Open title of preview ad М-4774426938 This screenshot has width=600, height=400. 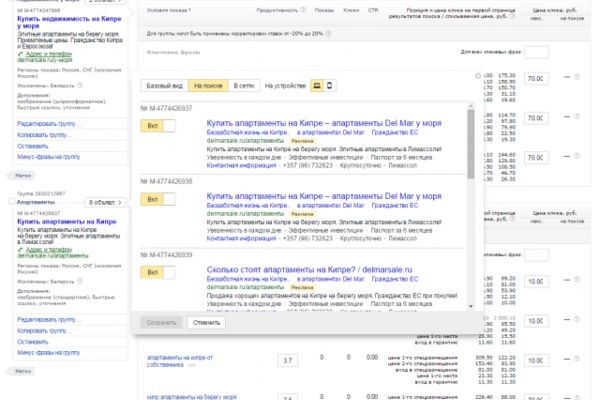324,196
